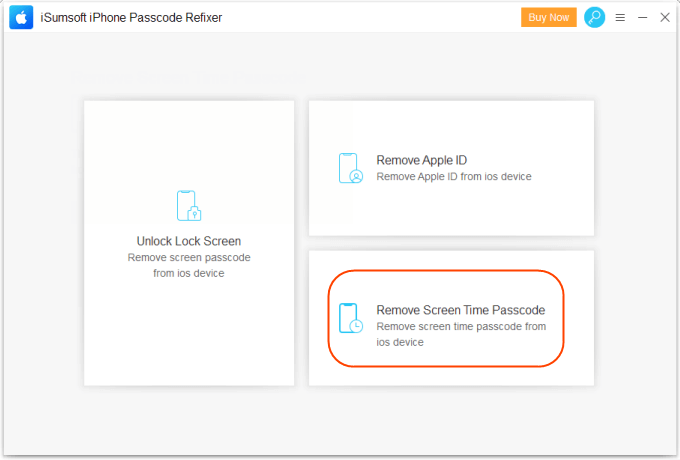This screenshot has width=680, height=460.
Task: Click 'Remove Apple ID from ios device' text
Action: [x=454, y=177]
